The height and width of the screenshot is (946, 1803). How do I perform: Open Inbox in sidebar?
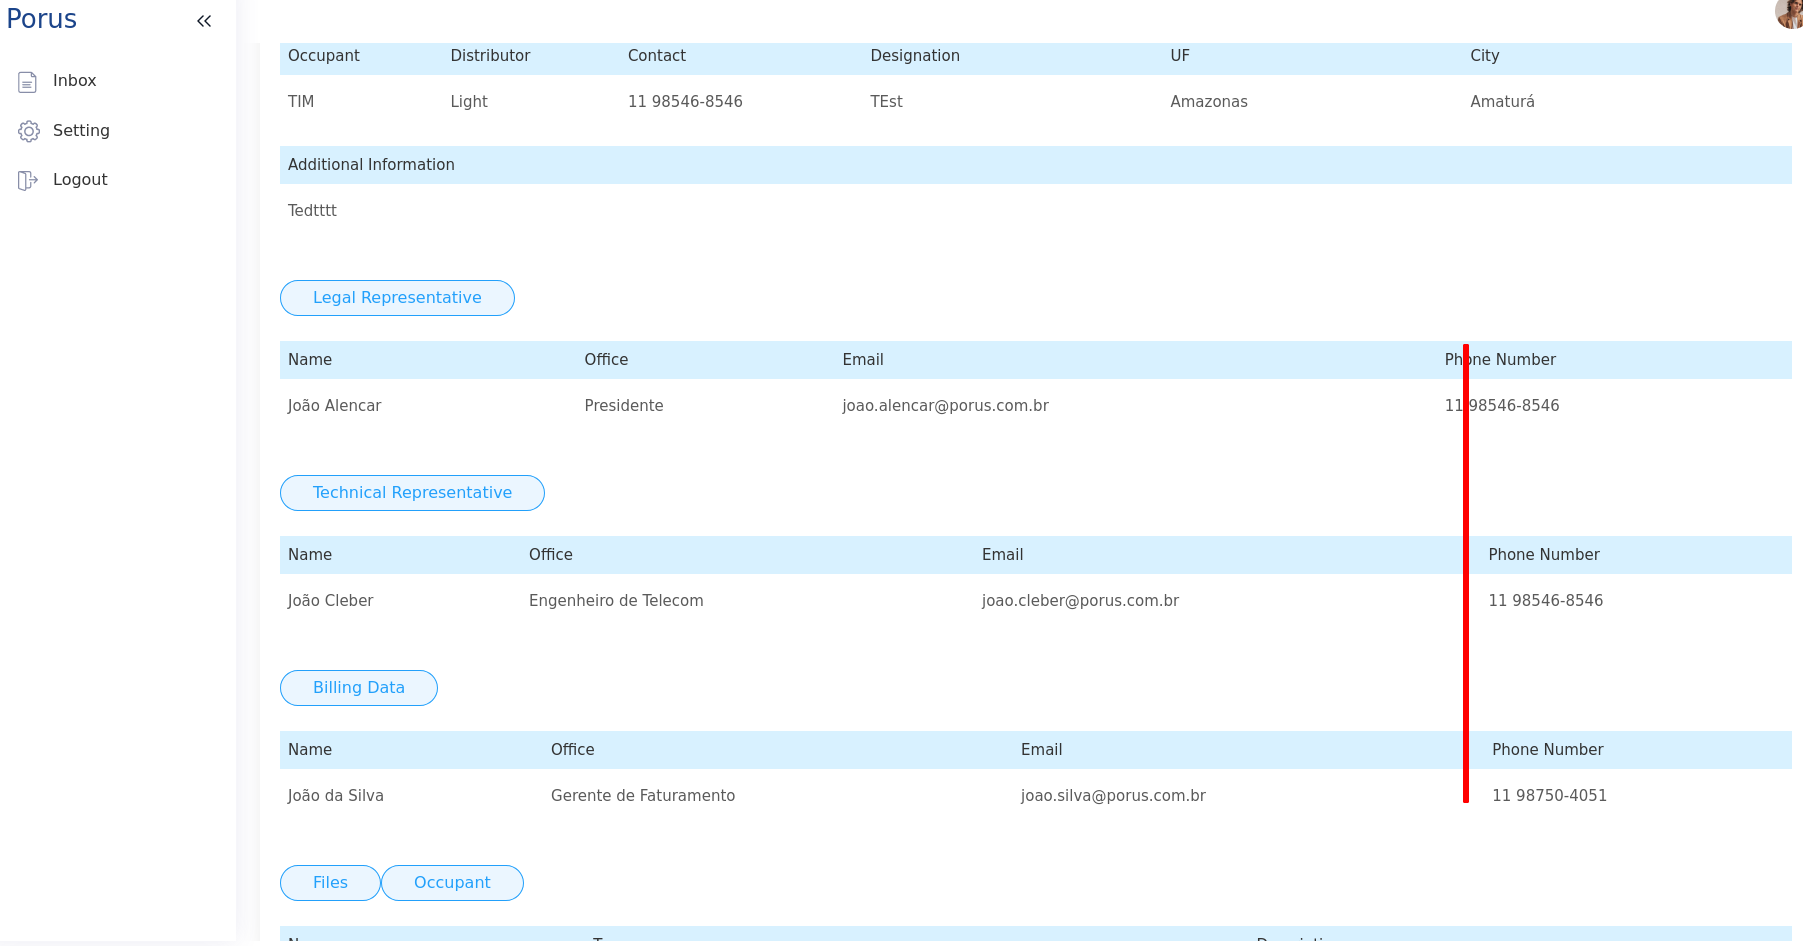point(75,81)
